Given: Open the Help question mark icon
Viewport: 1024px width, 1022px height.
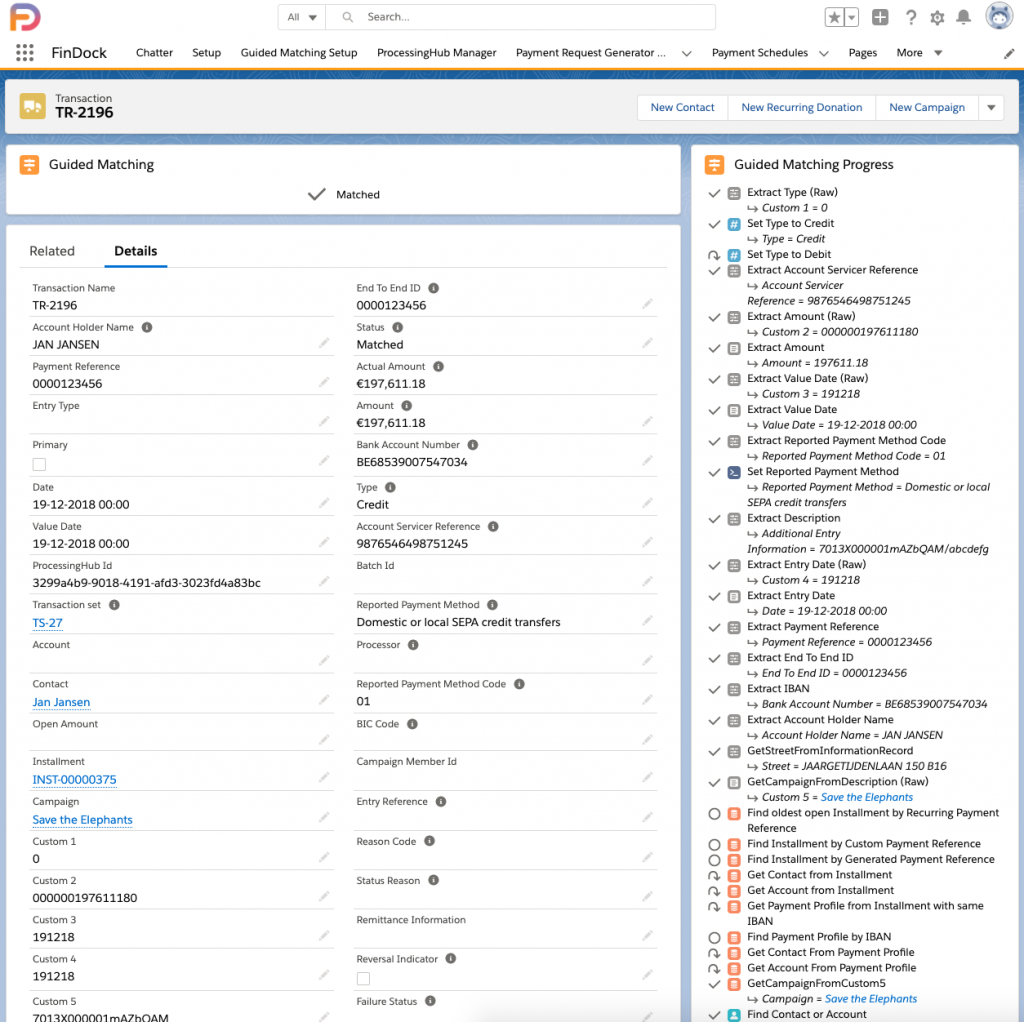Looking at the screenshot, I should 910,18.
